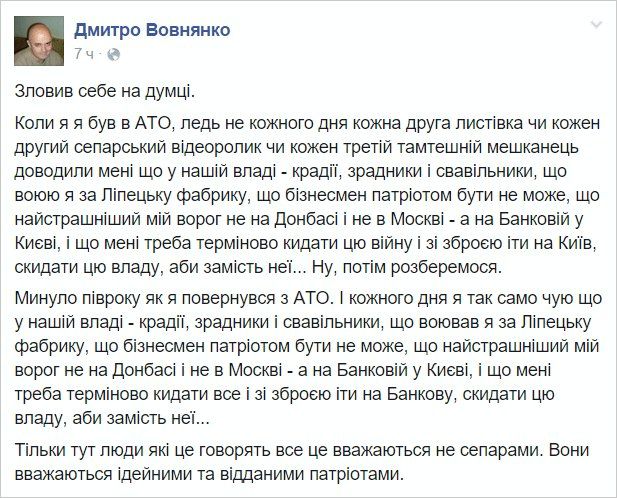Click the opening words "Коли я я був в АТО"
Viewport: 617px width, 498px height.
[x=92, y=124]
